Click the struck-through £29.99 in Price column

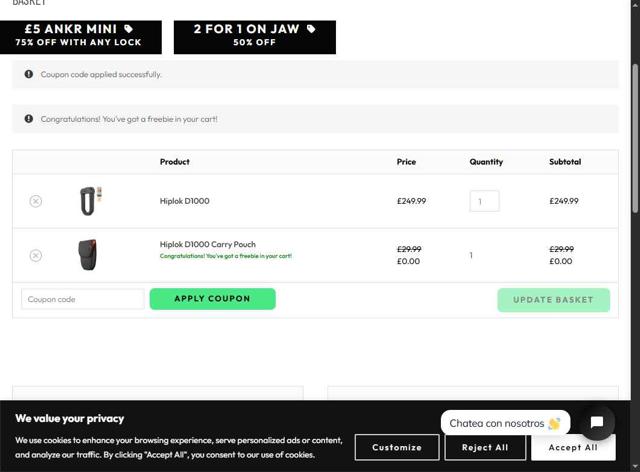pos(409,249)
